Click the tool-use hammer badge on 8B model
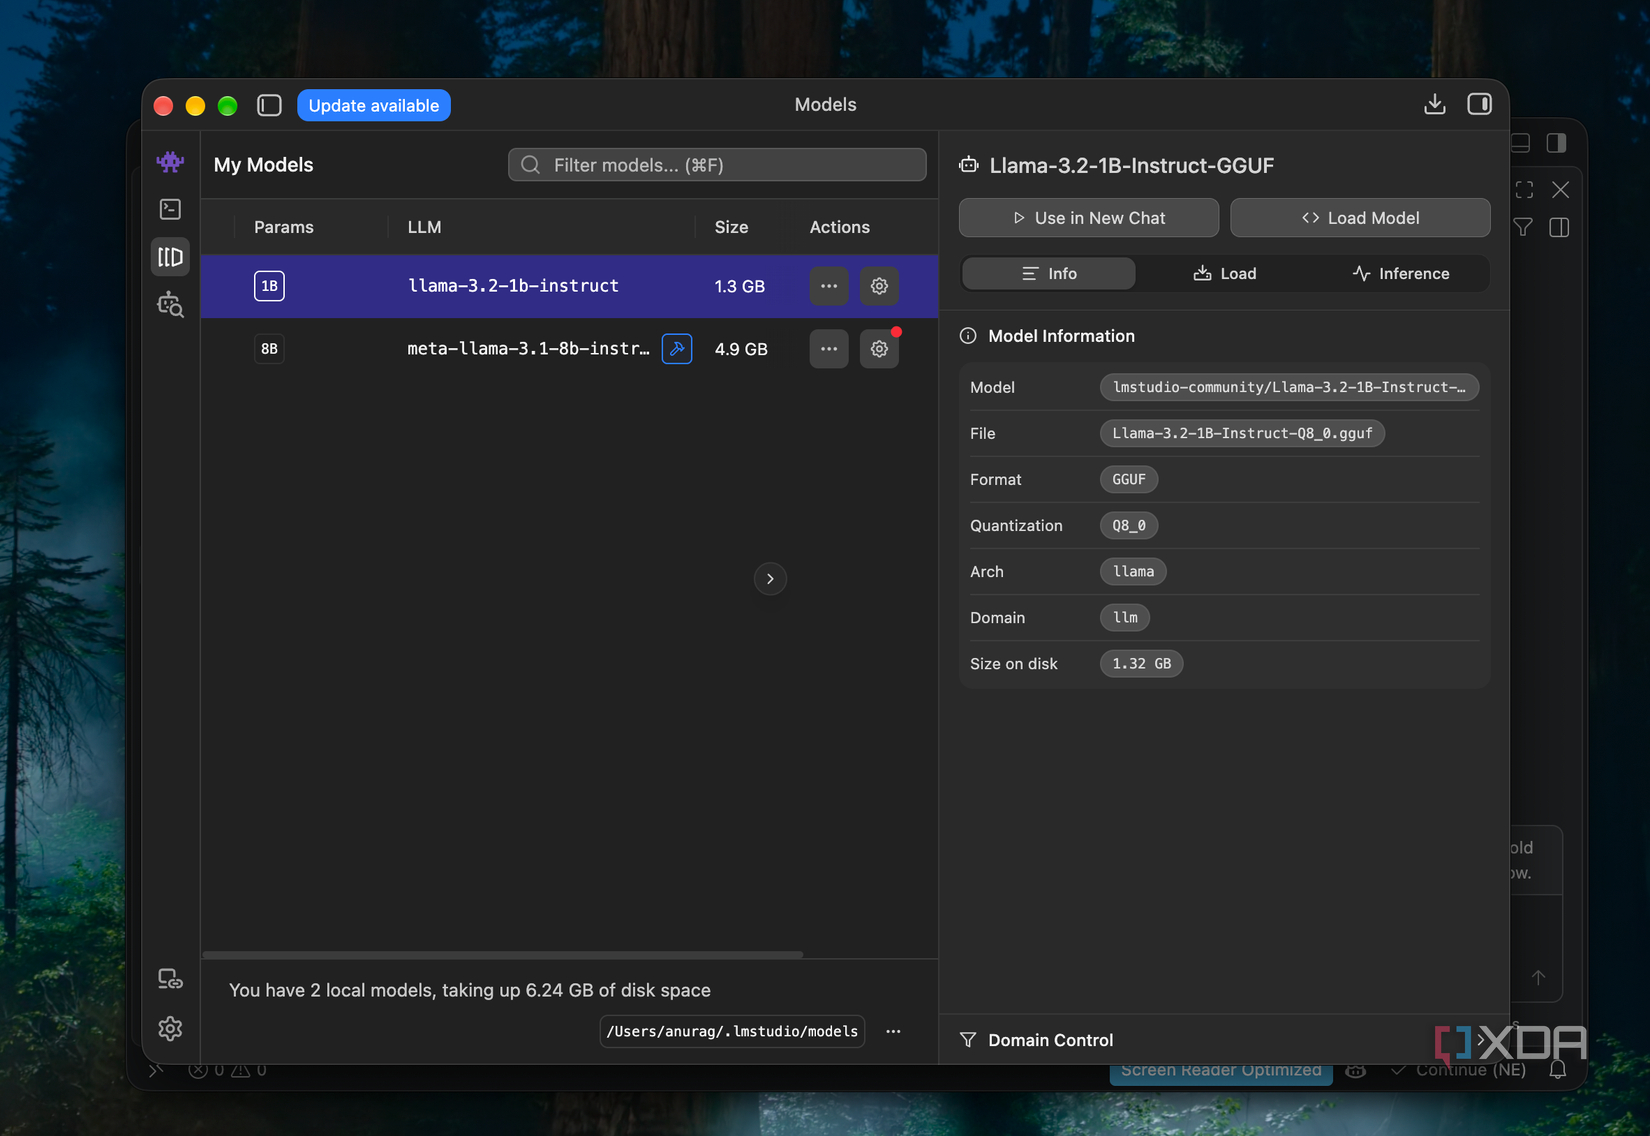Screen dimensions: 1650x1136 [x=677, y=348]
